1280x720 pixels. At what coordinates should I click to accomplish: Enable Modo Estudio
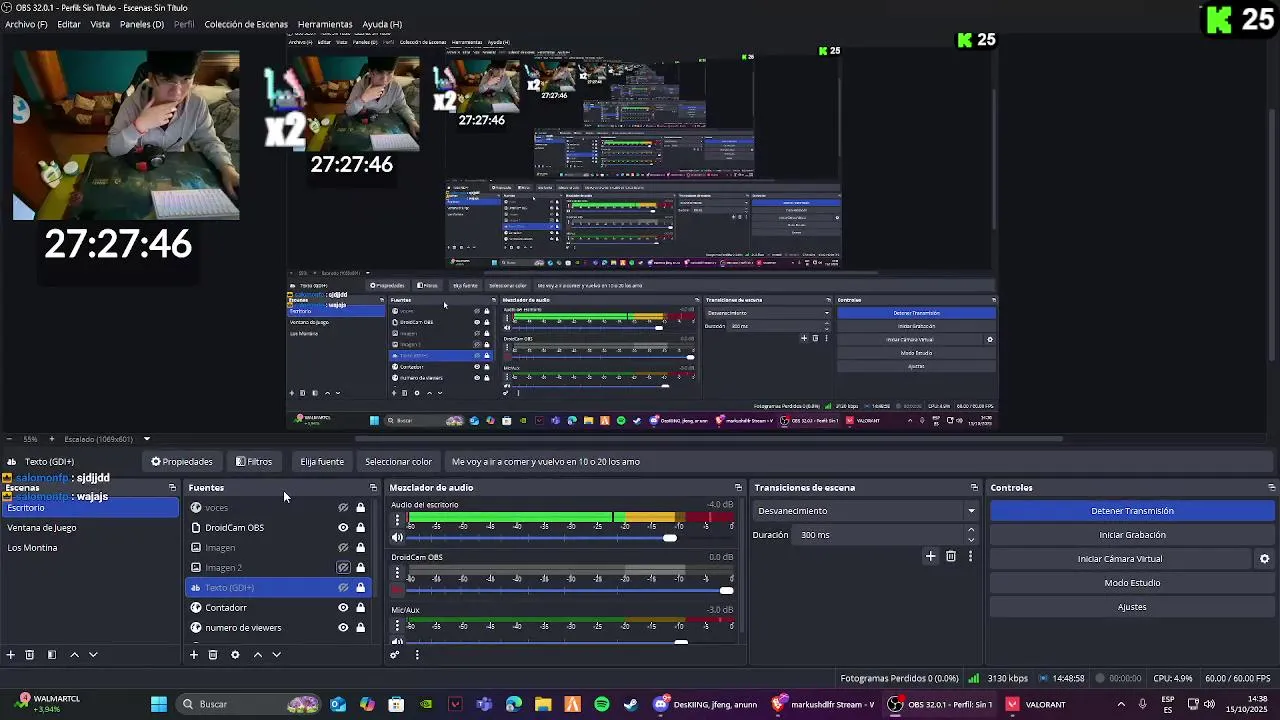(1132, 583)
